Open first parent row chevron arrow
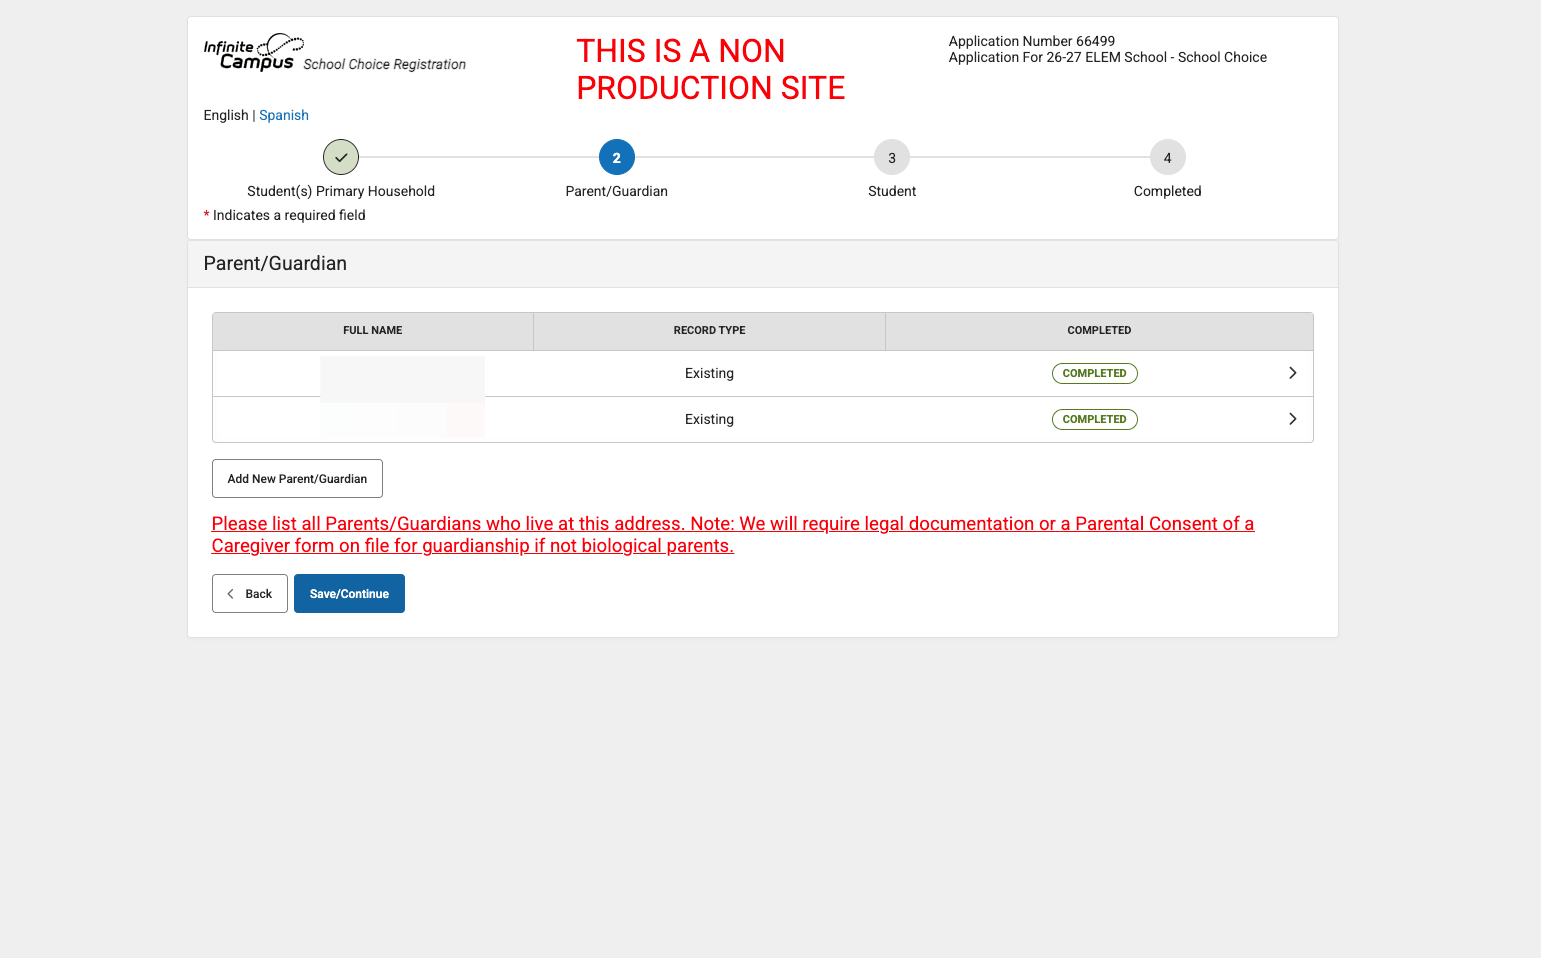This screenshot has width=1541, height=958. pos(1292,373)
